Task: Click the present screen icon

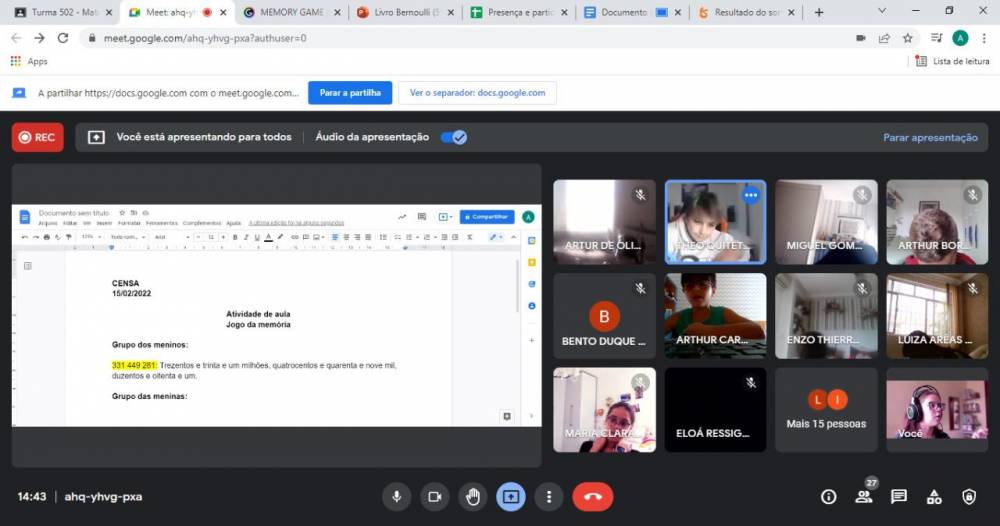Action: tap(510, 496)
